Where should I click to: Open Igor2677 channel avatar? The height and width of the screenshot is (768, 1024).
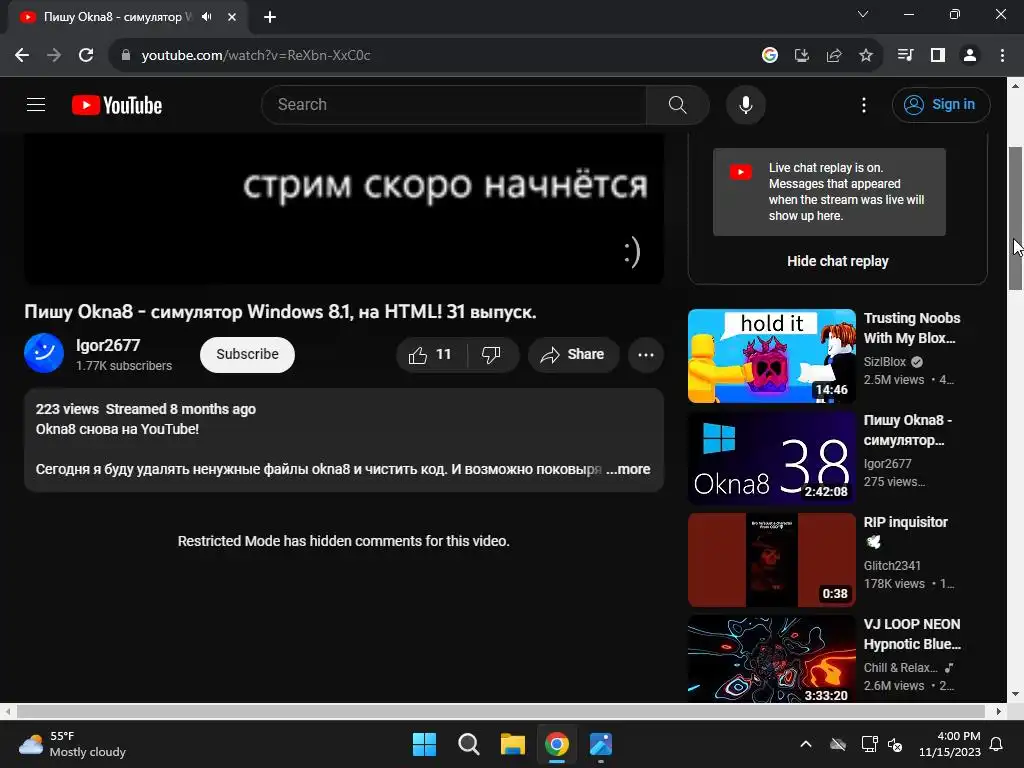point(44,353)
